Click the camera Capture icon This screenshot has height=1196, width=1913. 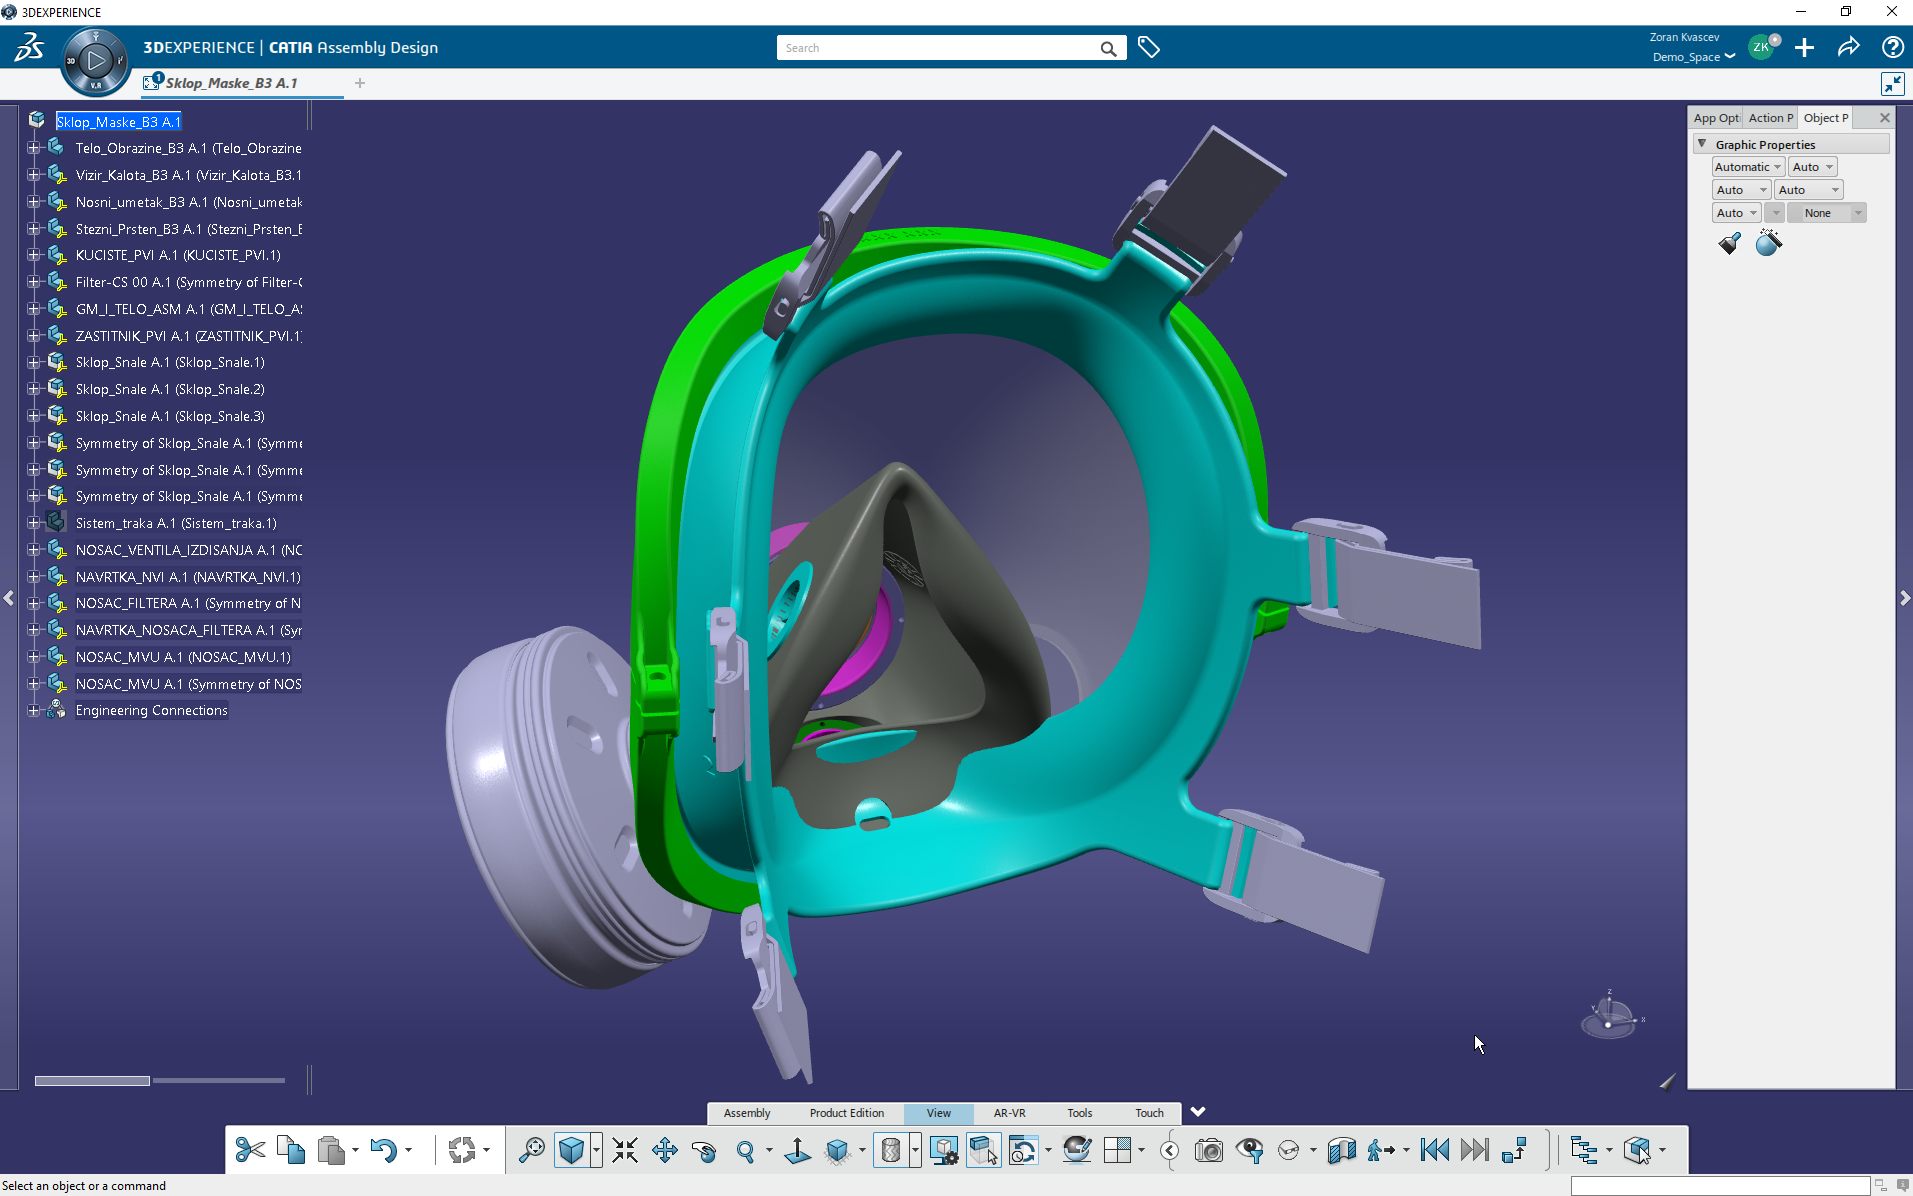(1209, 1150)
